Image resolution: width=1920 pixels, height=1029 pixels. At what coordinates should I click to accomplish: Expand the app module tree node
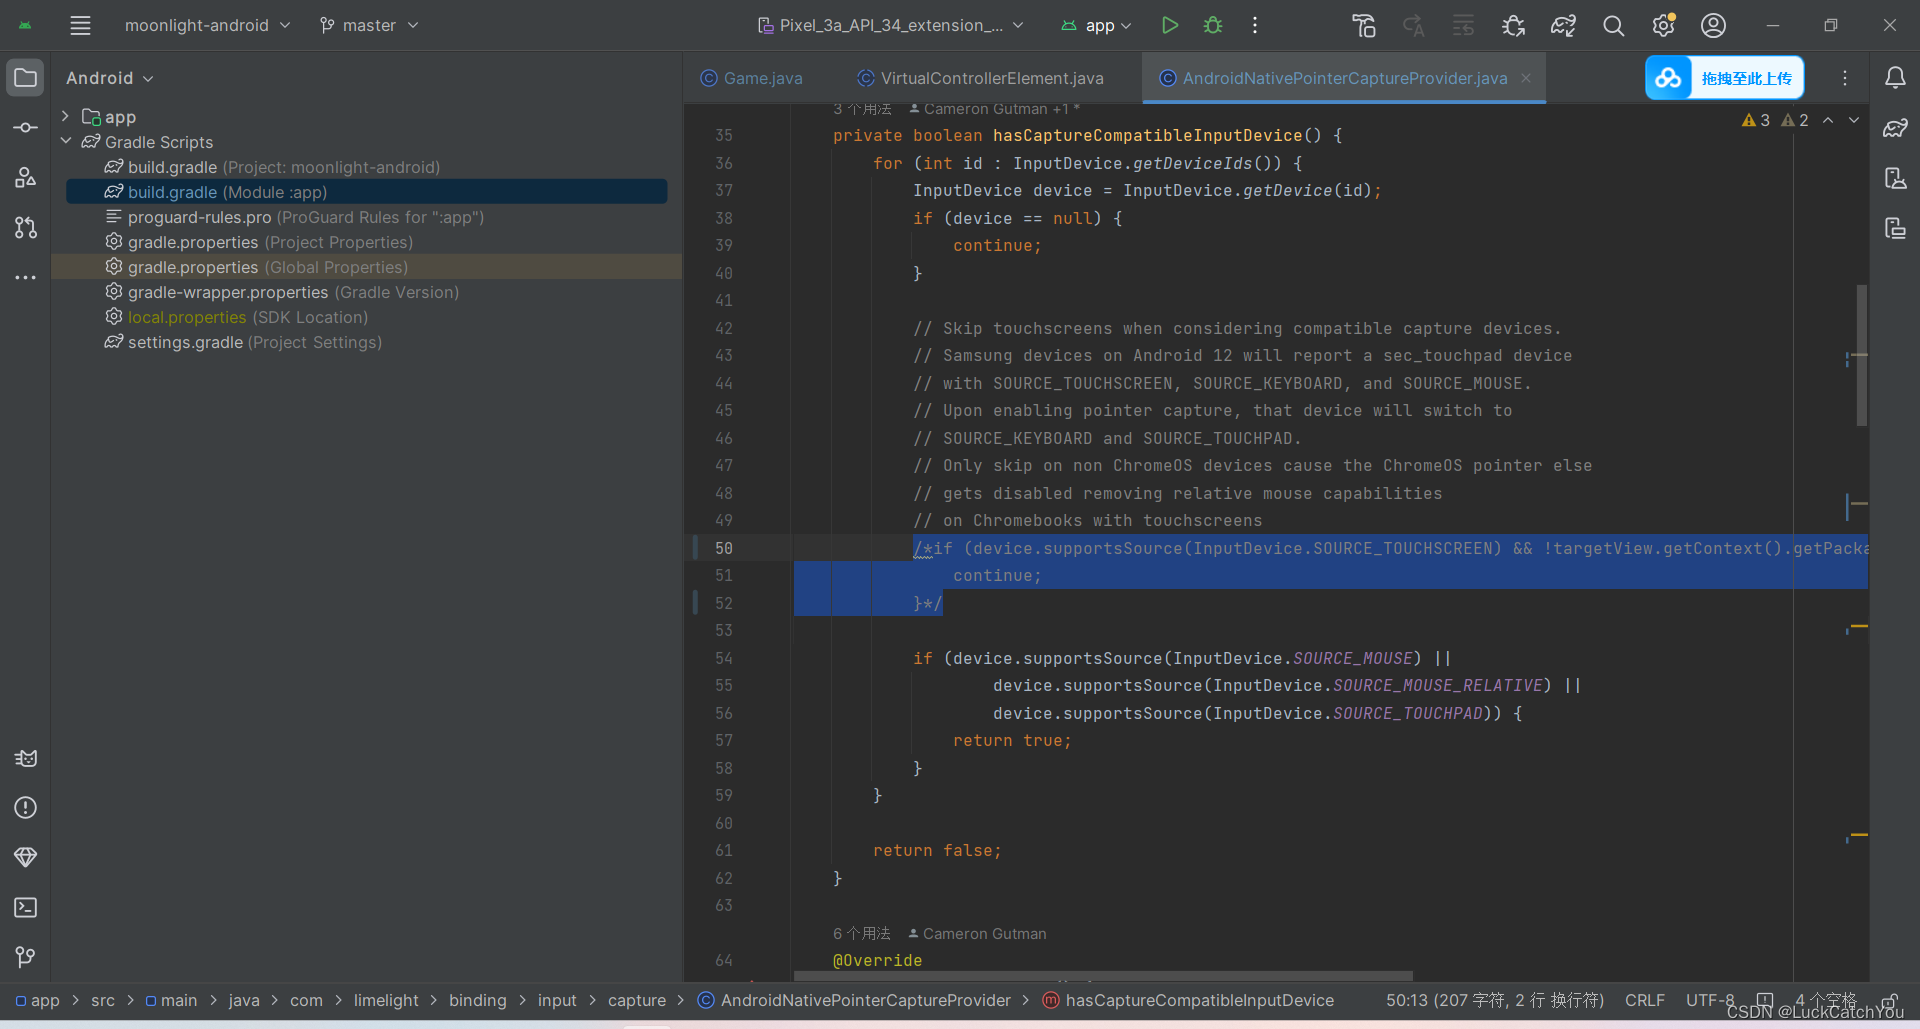pyautogui.click(x=66, y=117)
